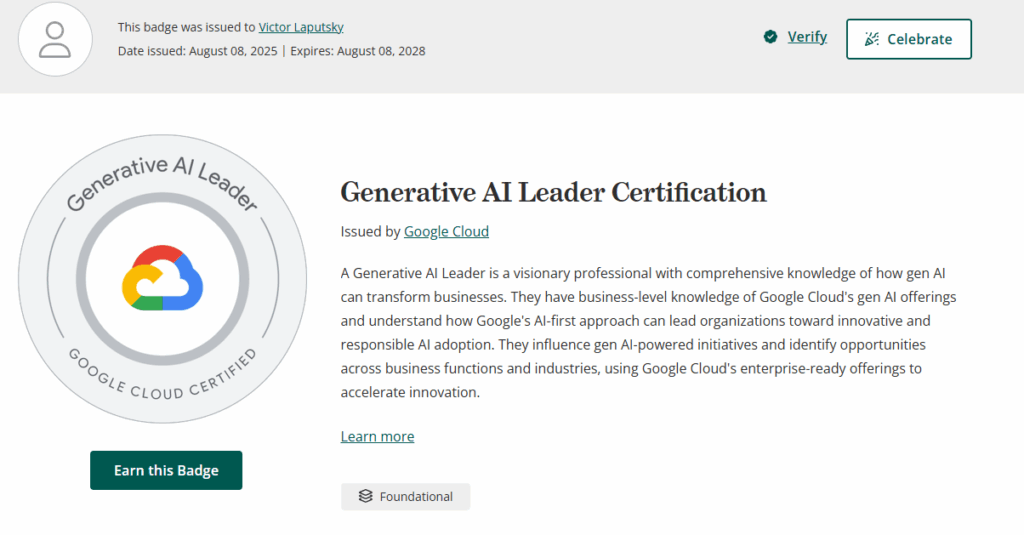Click the Expires August 08, 2028 text
The width and height of the screenshot is (1024, 535).
[358, 51]
